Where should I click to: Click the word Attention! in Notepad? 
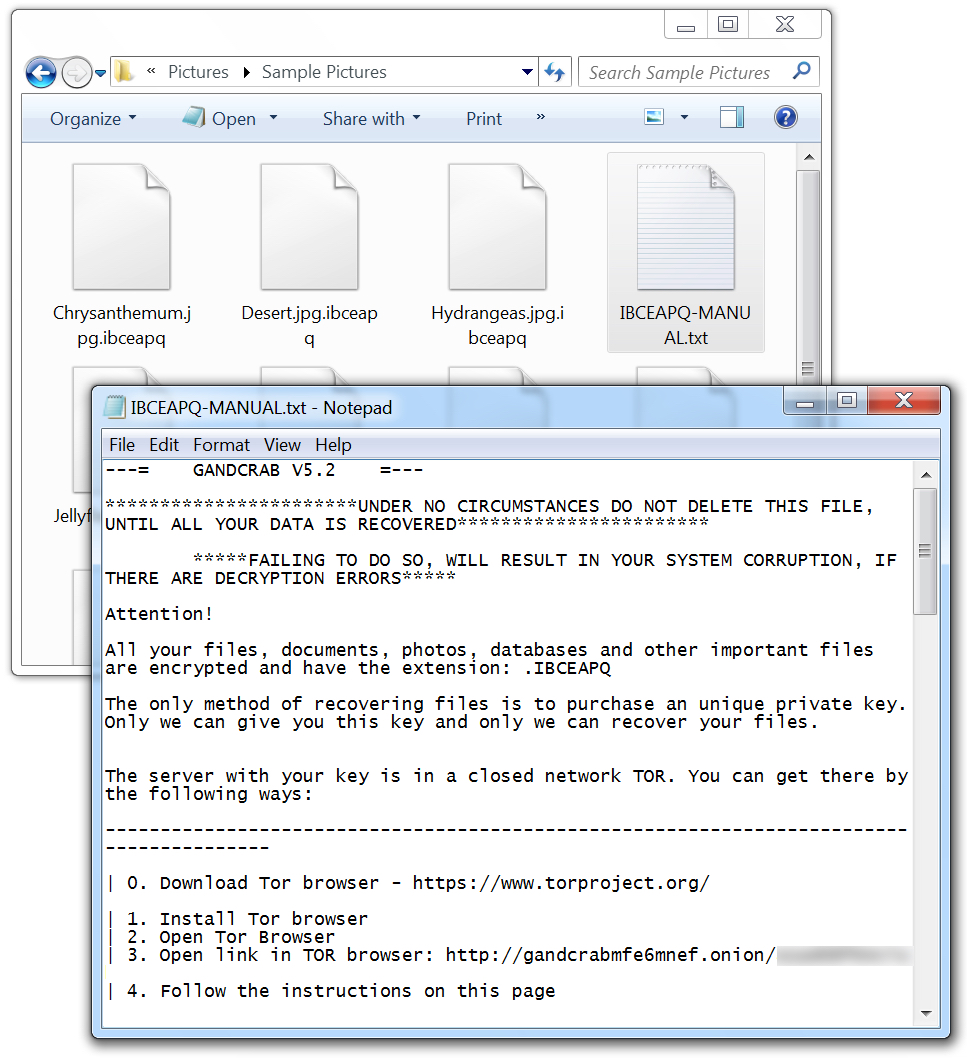pyautogui.click(x=159, y=614)
